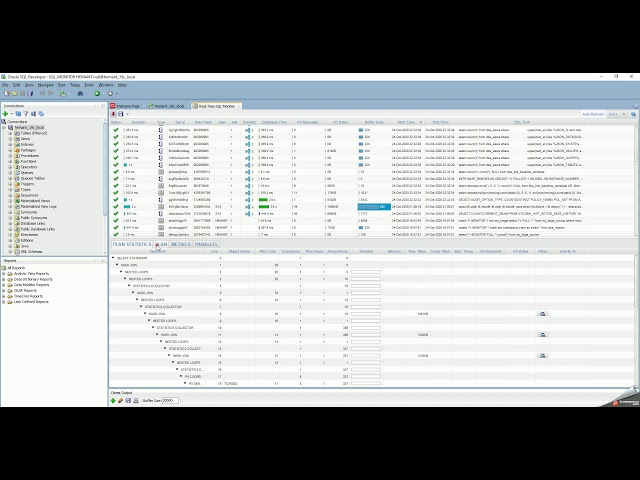
Task: Click the Other details icon on line 14
Action: 542,356
